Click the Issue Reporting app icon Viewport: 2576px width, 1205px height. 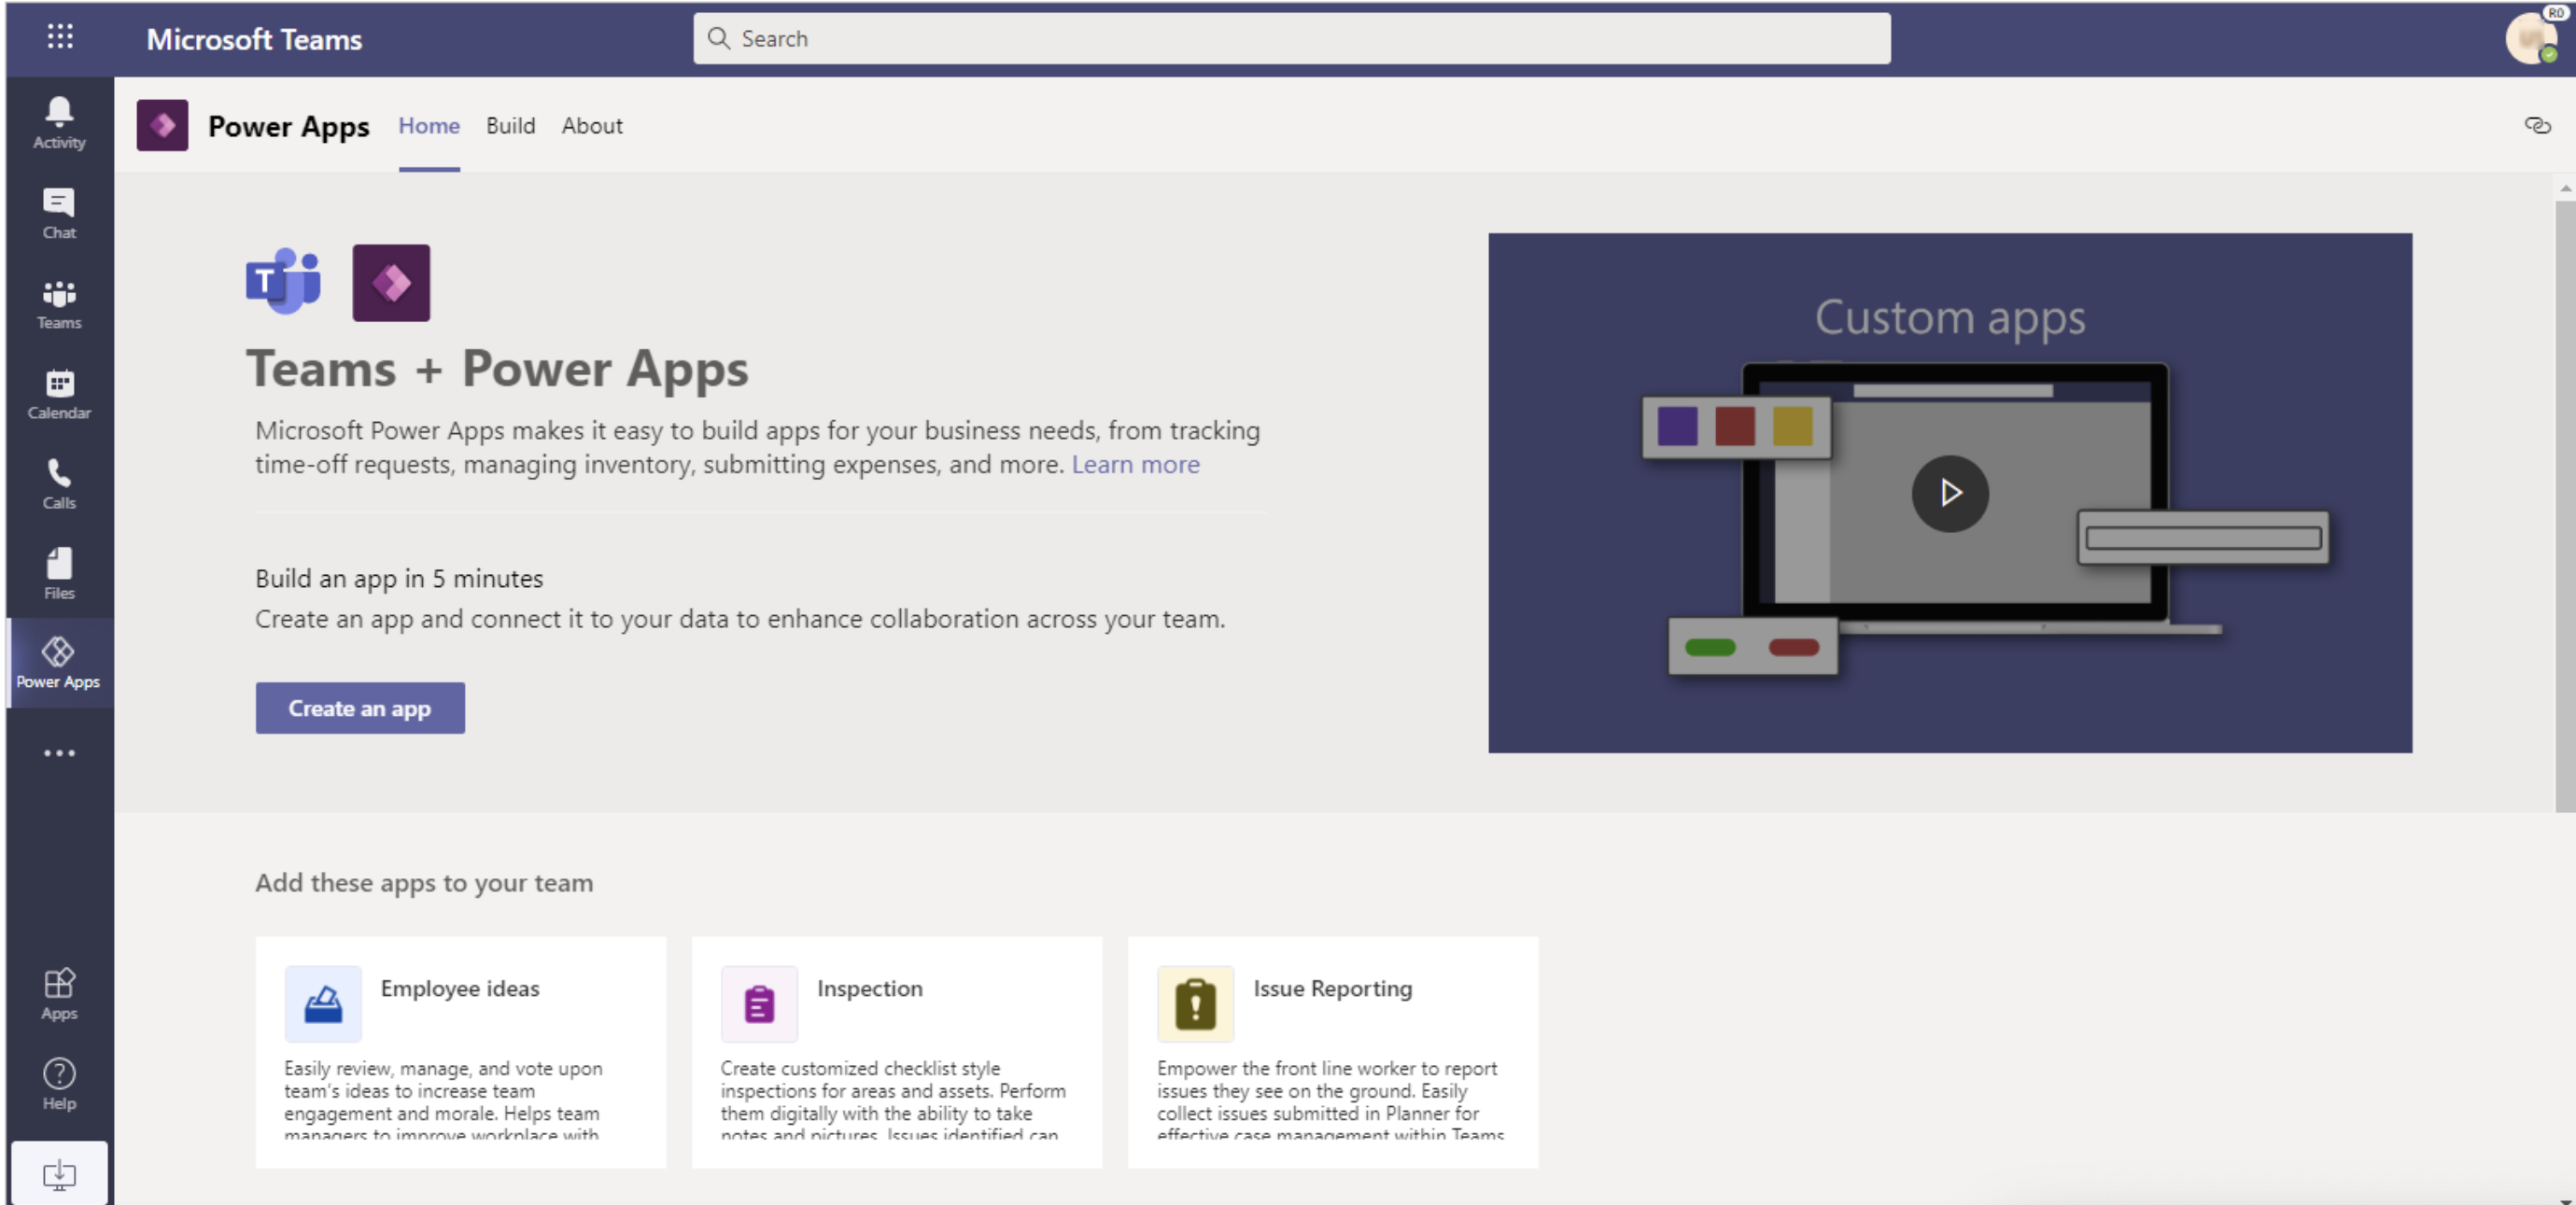coord(1195,1003)
